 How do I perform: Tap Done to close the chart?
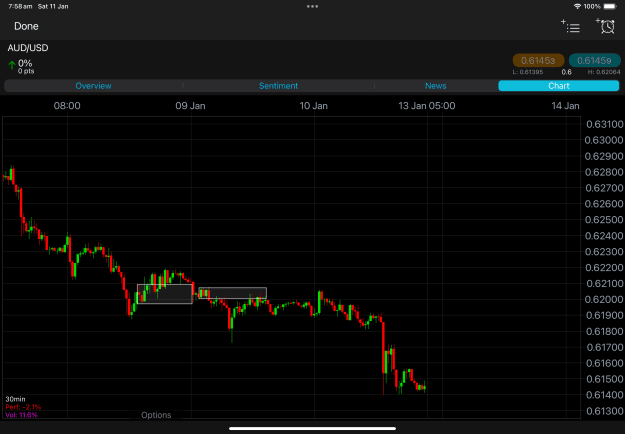(26, 26)
